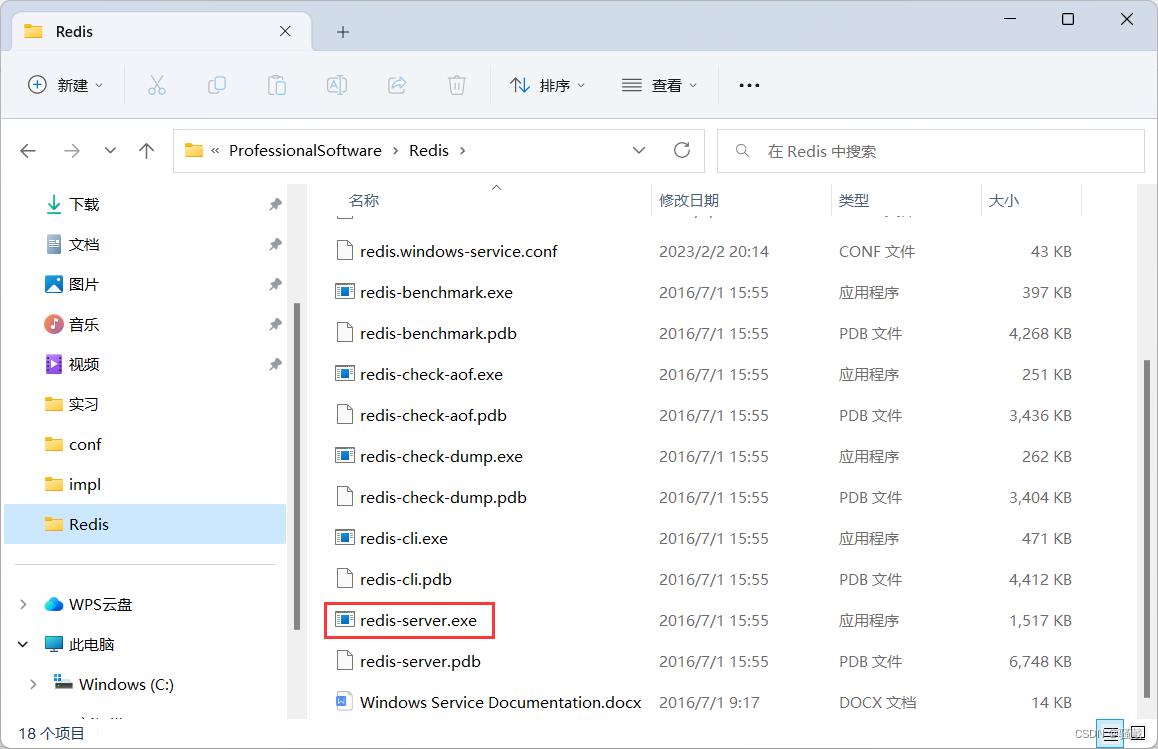Open Videos (视频) in sidebar
The width and height of the screenshot is (1158, 749).
click(x=83, y=364)
